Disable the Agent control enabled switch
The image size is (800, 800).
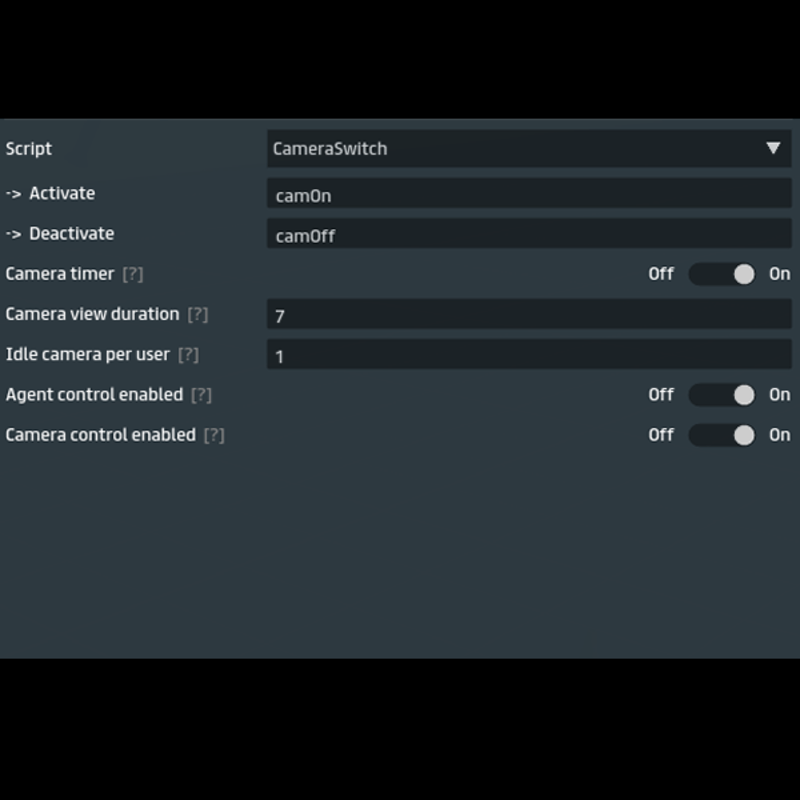722,395
